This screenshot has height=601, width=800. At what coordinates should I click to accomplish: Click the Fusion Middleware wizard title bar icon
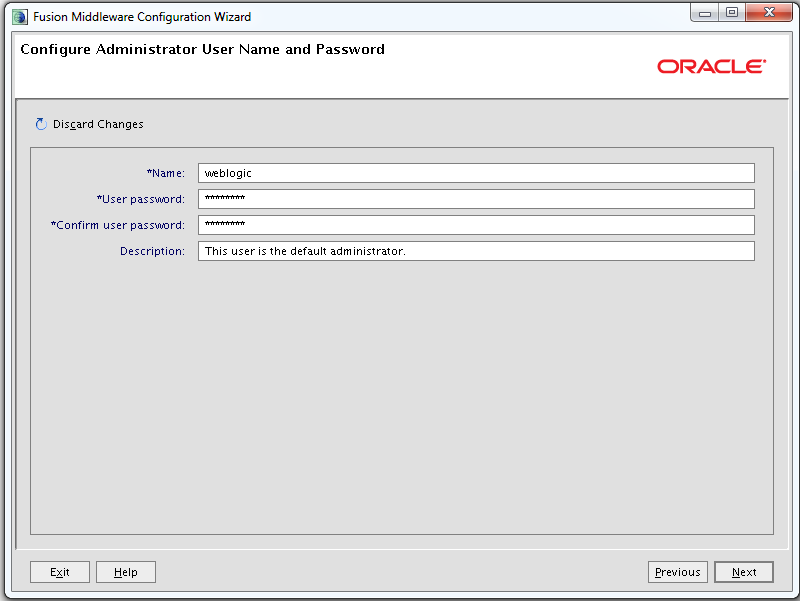(20, 17)
